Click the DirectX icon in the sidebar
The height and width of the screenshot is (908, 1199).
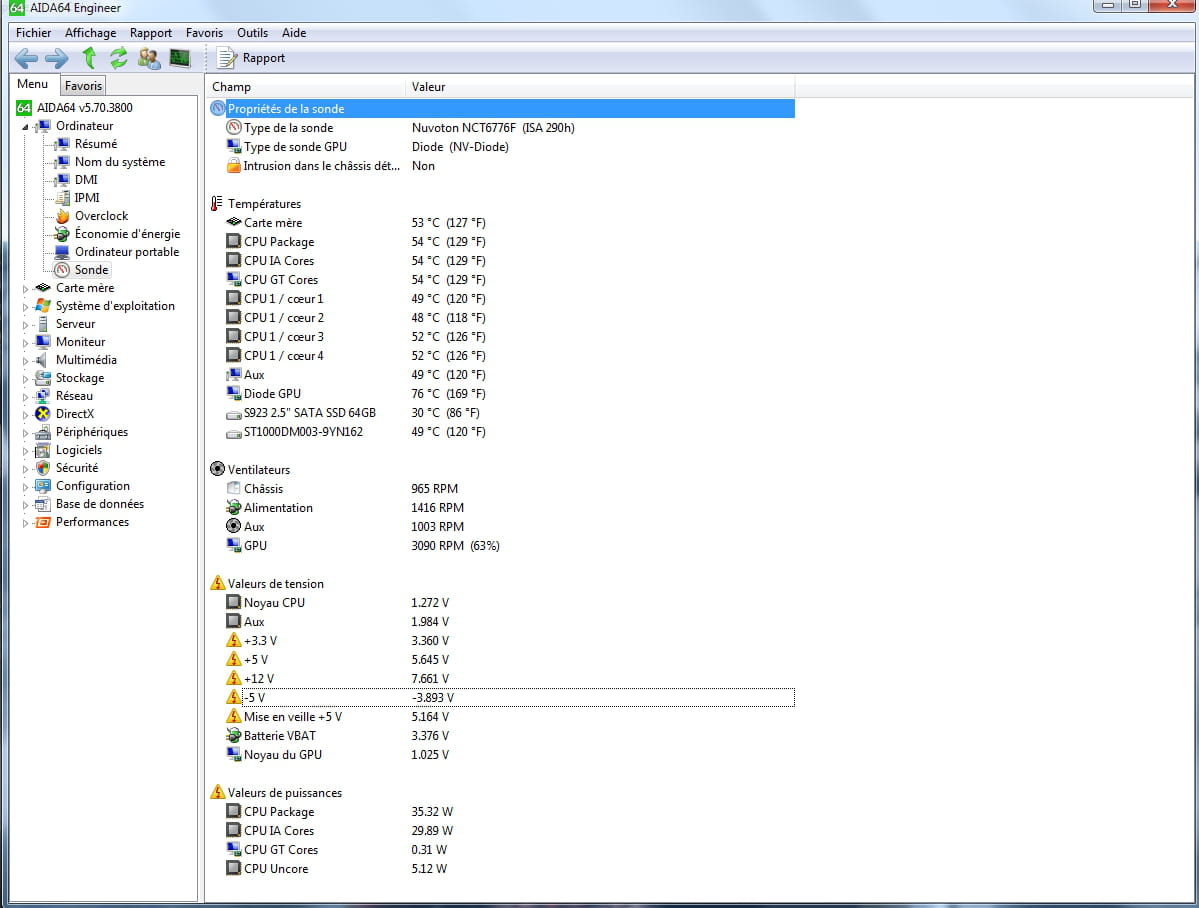(x=43, y=414)
